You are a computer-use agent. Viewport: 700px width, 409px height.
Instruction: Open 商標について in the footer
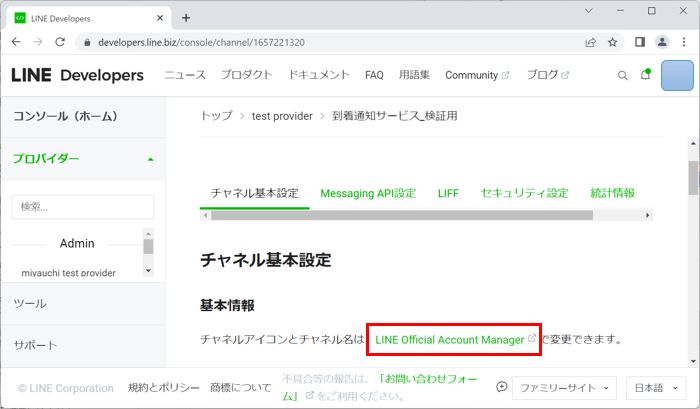pos(241,388)
